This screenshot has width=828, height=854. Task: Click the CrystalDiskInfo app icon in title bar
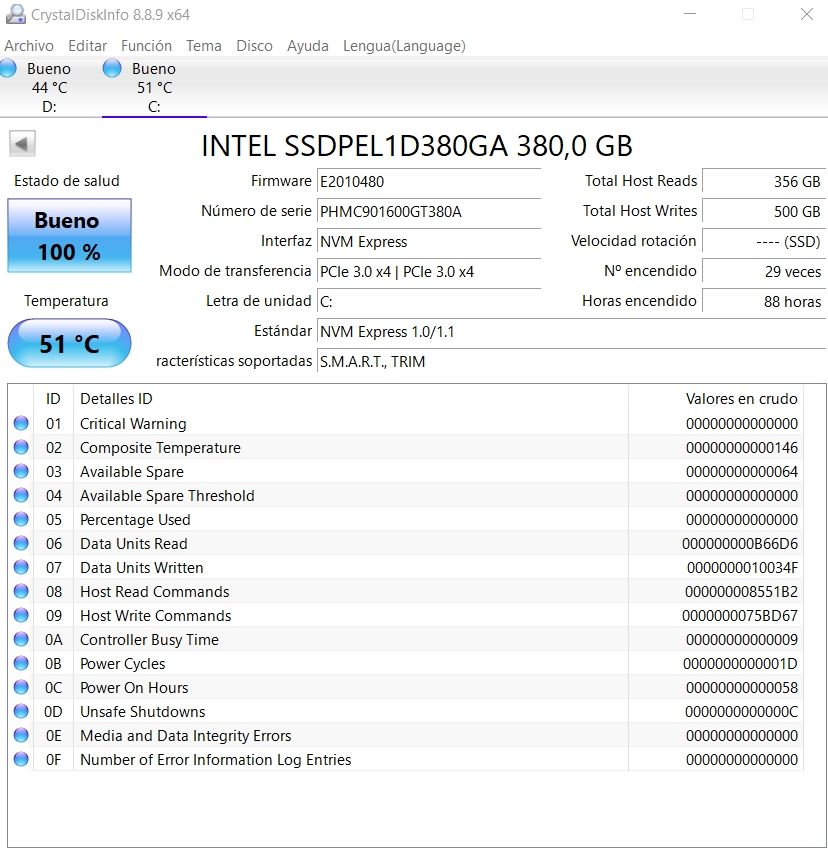[x=15, y=14]
